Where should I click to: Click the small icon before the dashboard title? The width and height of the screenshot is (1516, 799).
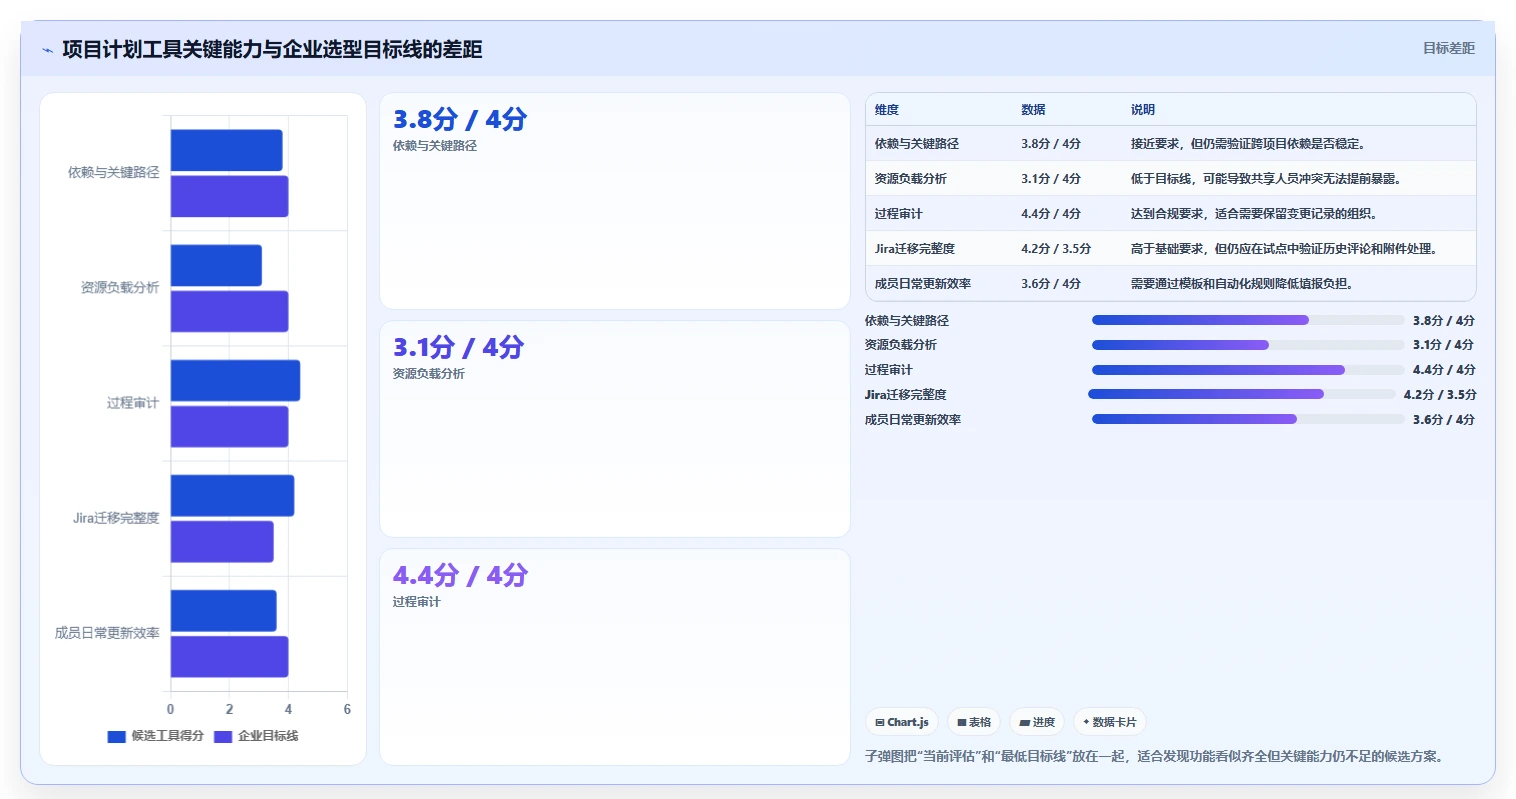pos(47,50)
